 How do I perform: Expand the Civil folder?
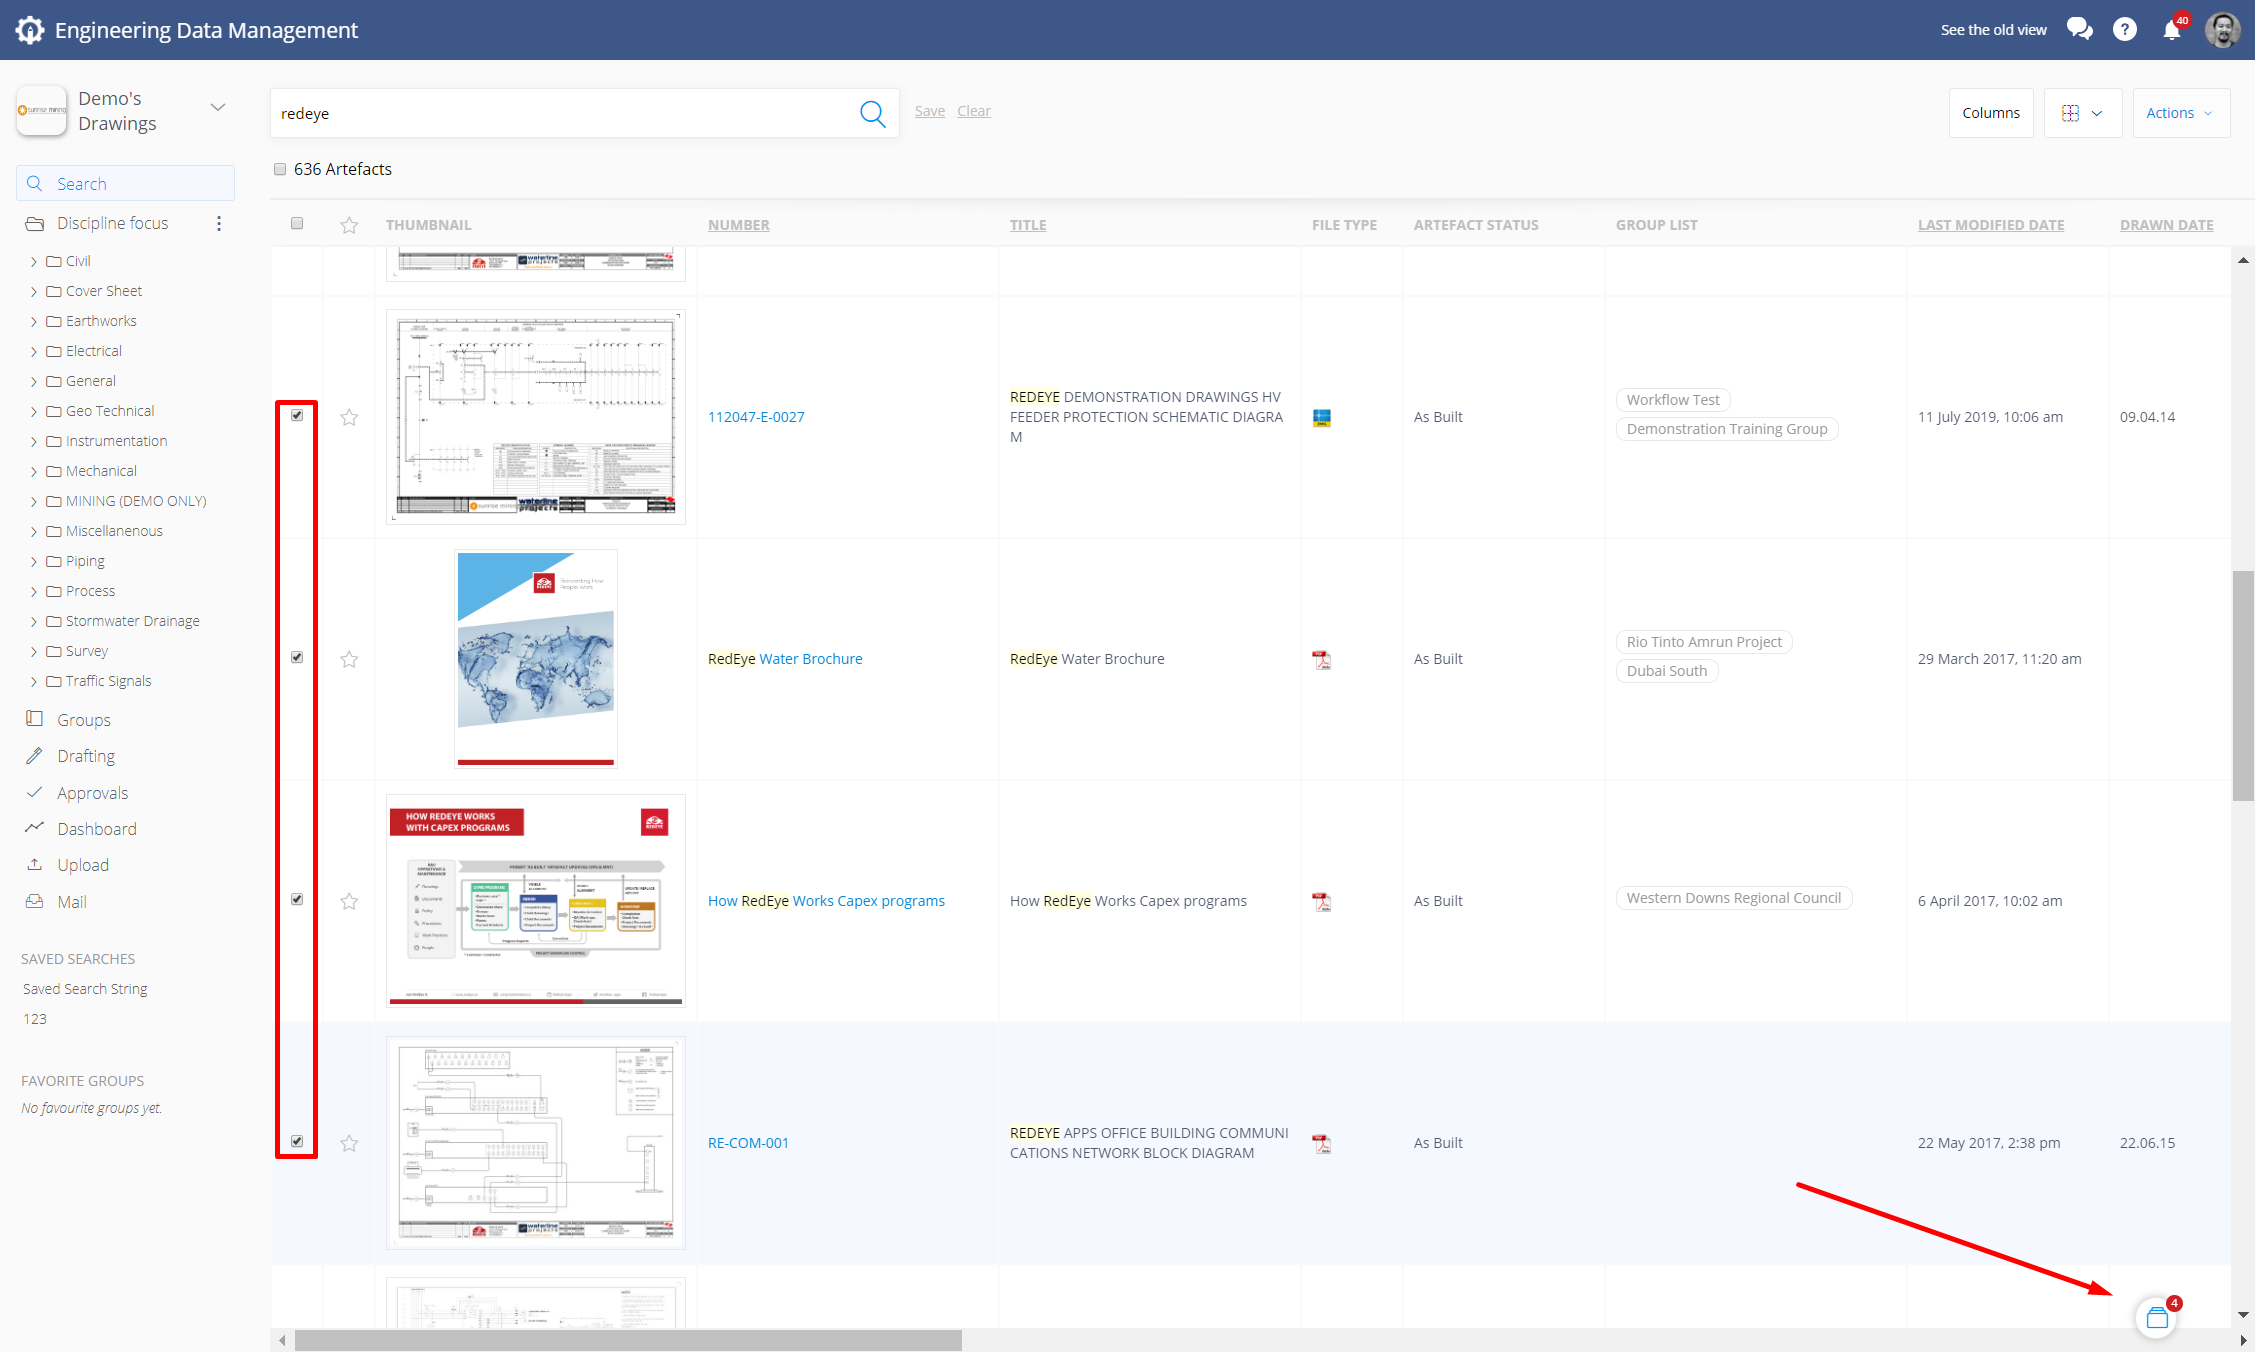(x=33, y=261)
